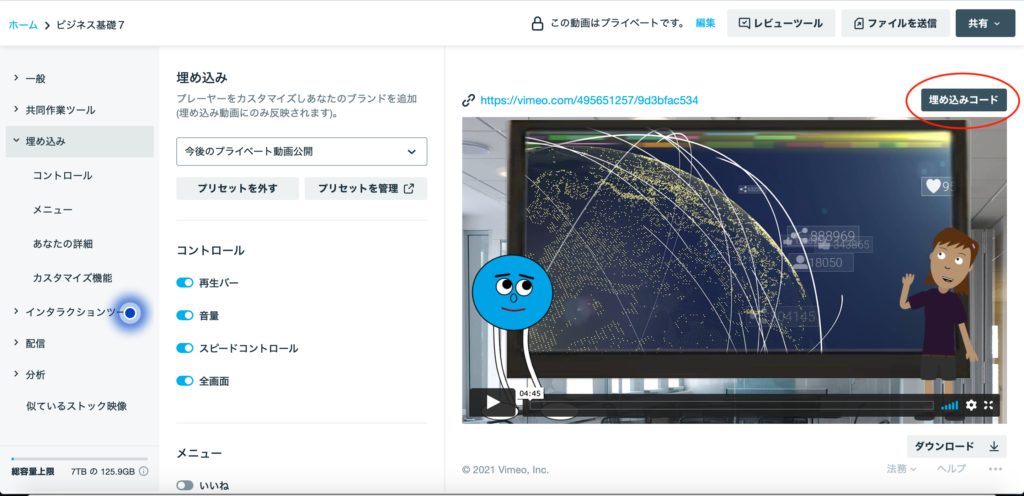1024x496 pixels.
Task: Open the three-dots more options icon
Action: pos(994,469)
